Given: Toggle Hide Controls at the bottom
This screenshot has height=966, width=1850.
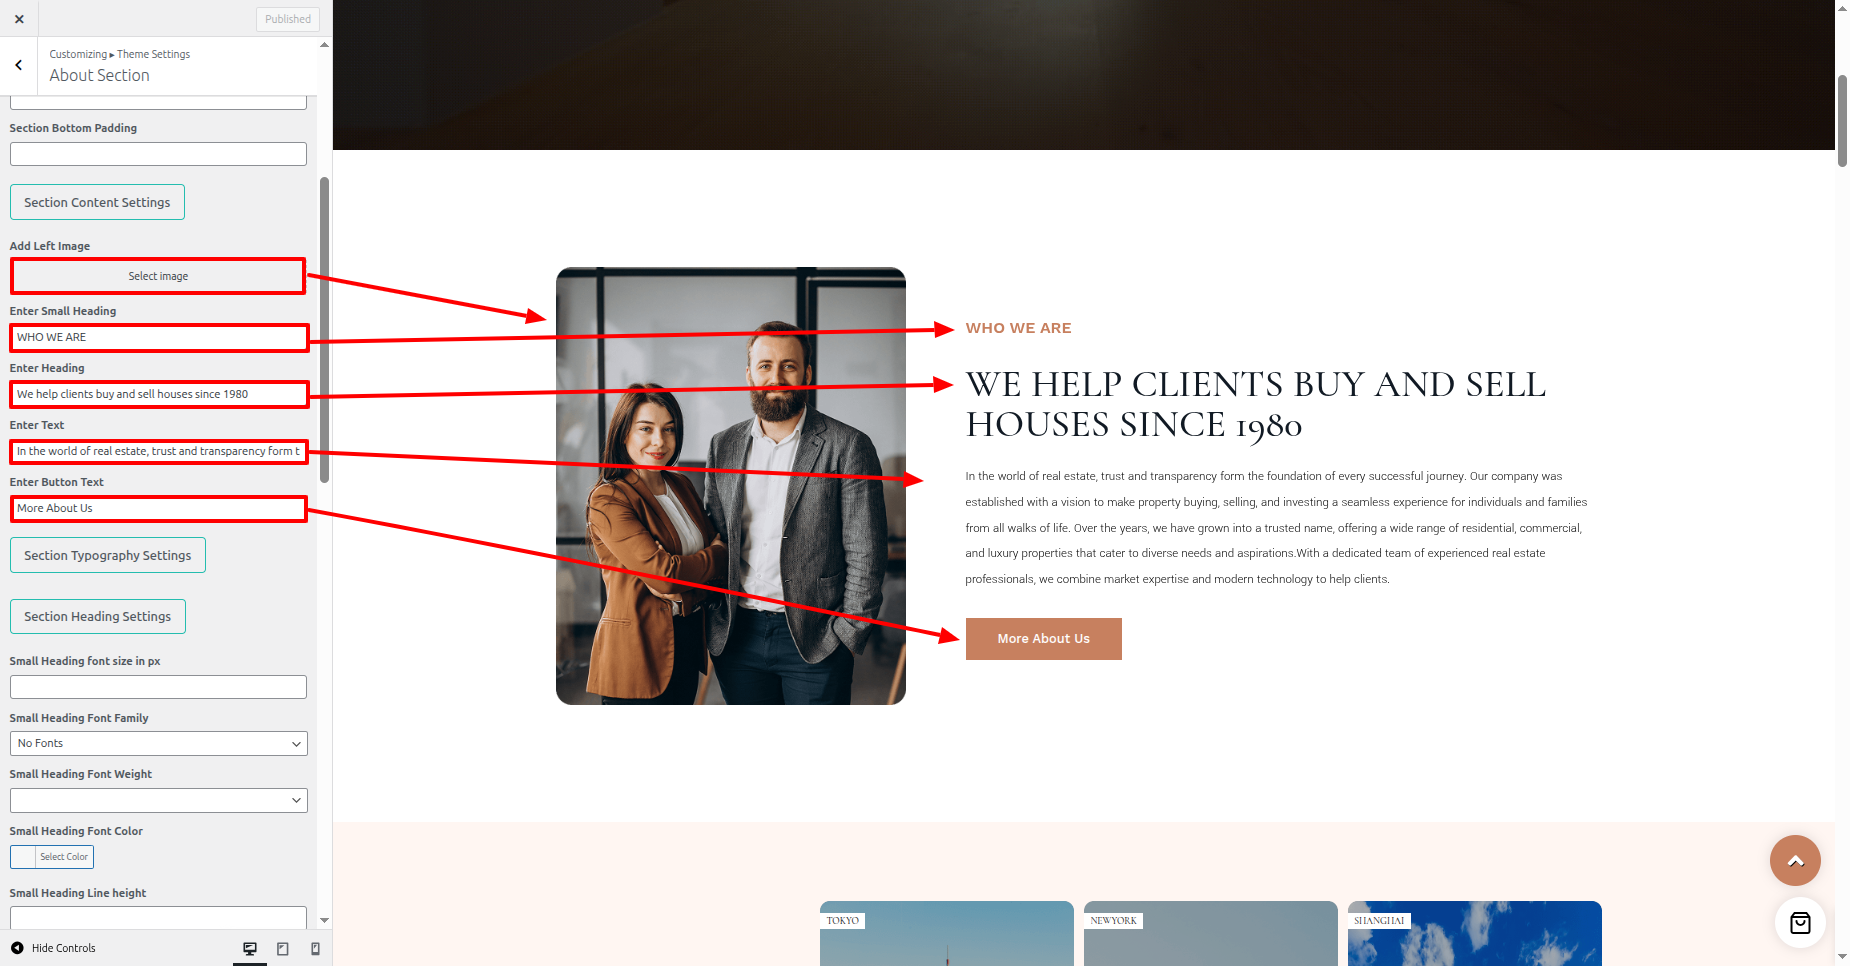Looking at the screenshot, I should coord(53,948).
